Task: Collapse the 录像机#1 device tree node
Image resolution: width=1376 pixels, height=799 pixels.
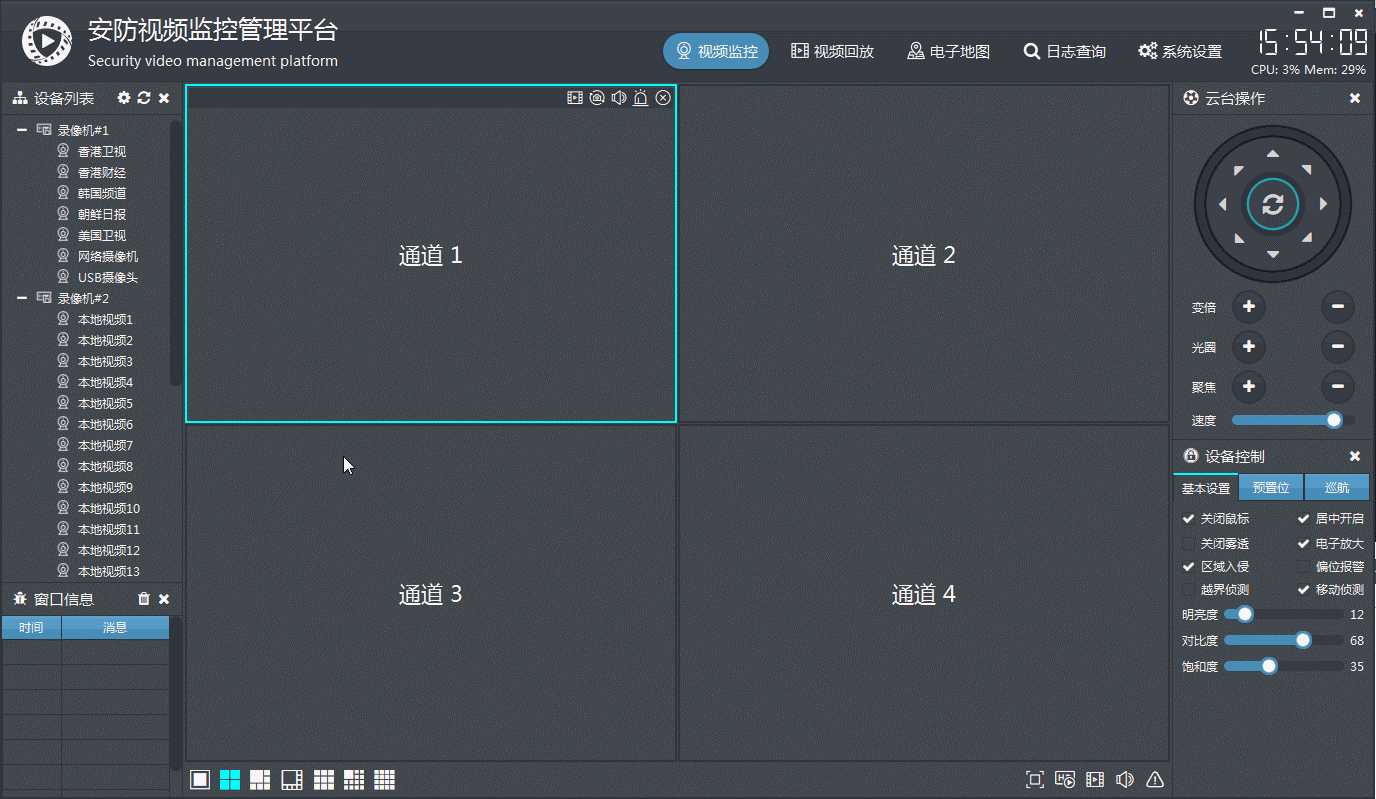Action: coord(22,129)
